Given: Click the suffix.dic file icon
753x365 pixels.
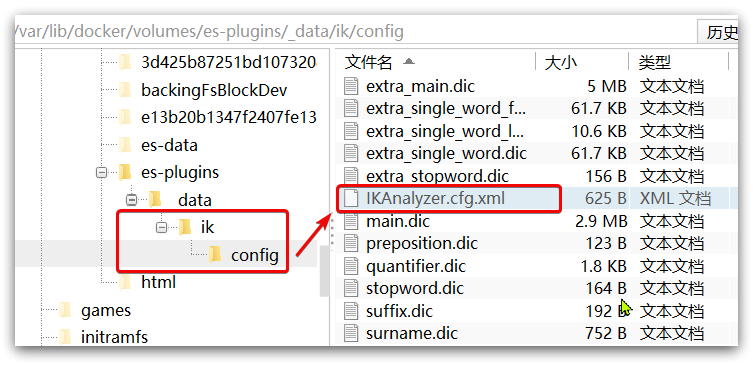Looking at the screenshot, I should pos(352,311).
